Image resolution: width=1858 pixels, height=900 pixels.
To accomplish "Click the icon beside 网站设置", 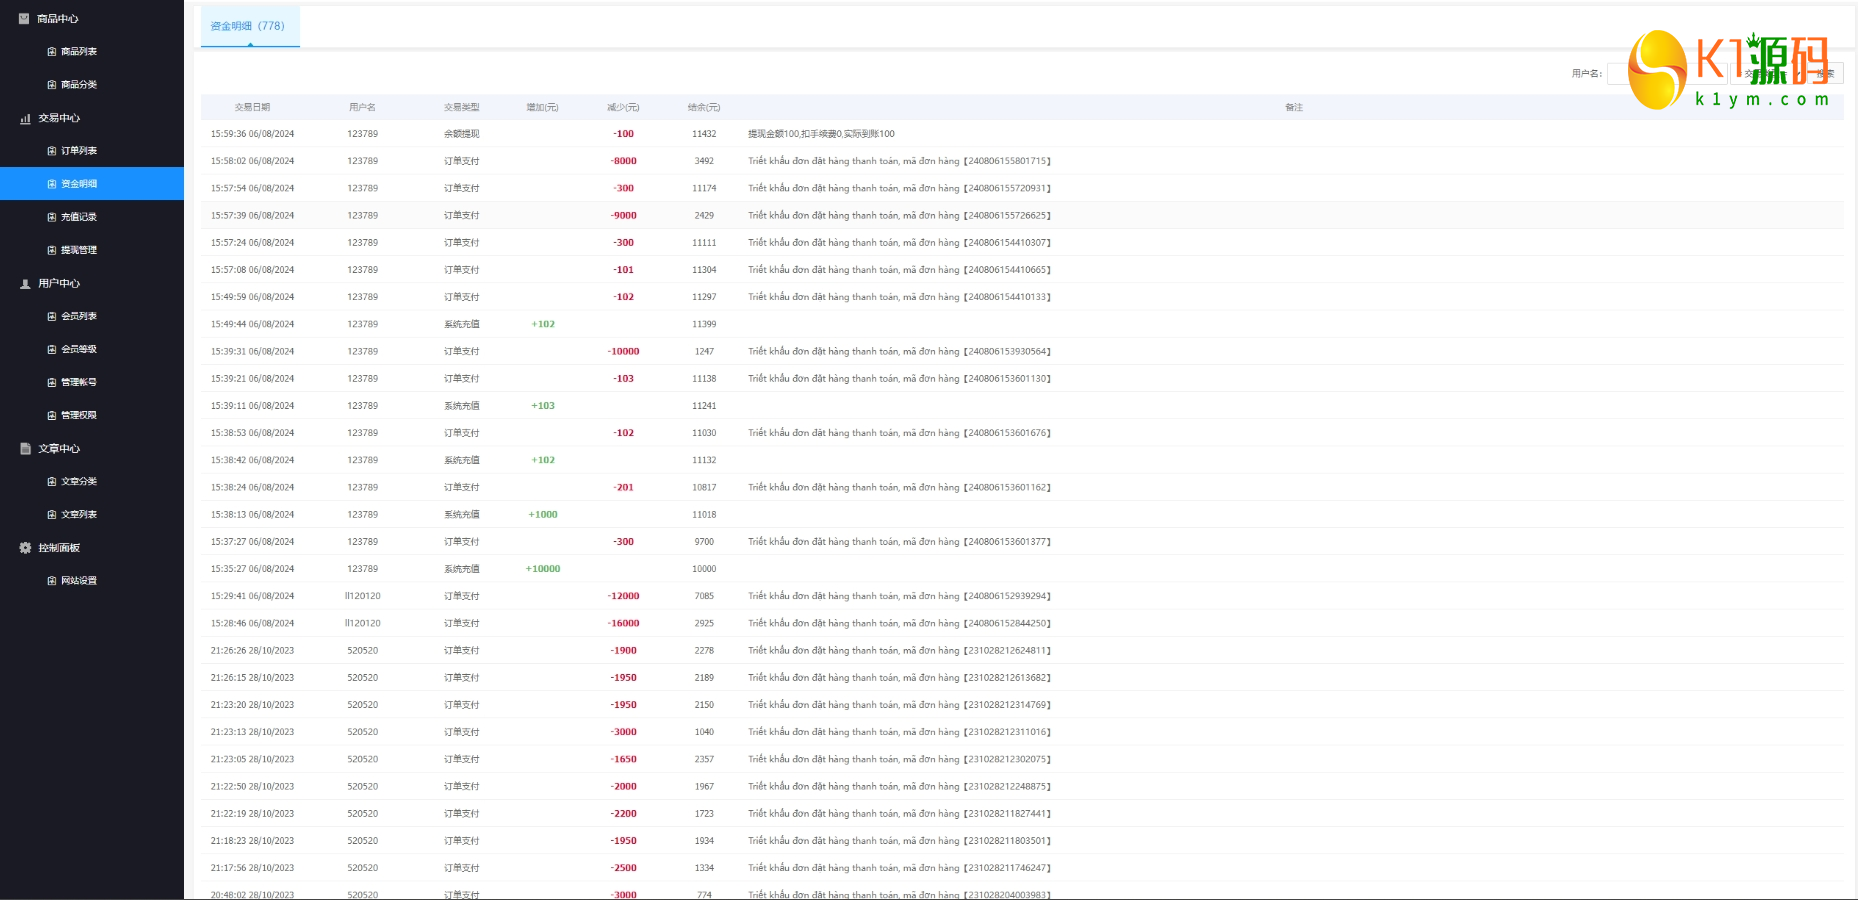I will (52, 581).
